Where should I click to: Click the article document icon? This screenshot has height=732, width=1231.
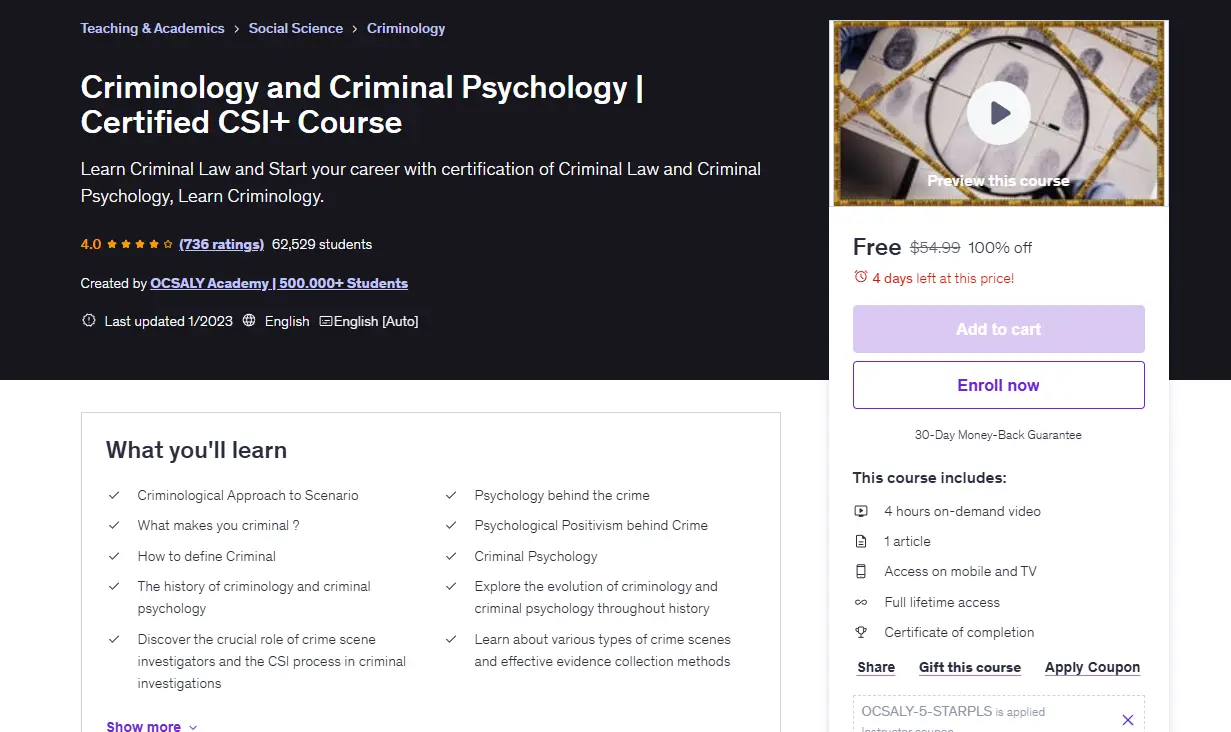click(x=860, y=541)
